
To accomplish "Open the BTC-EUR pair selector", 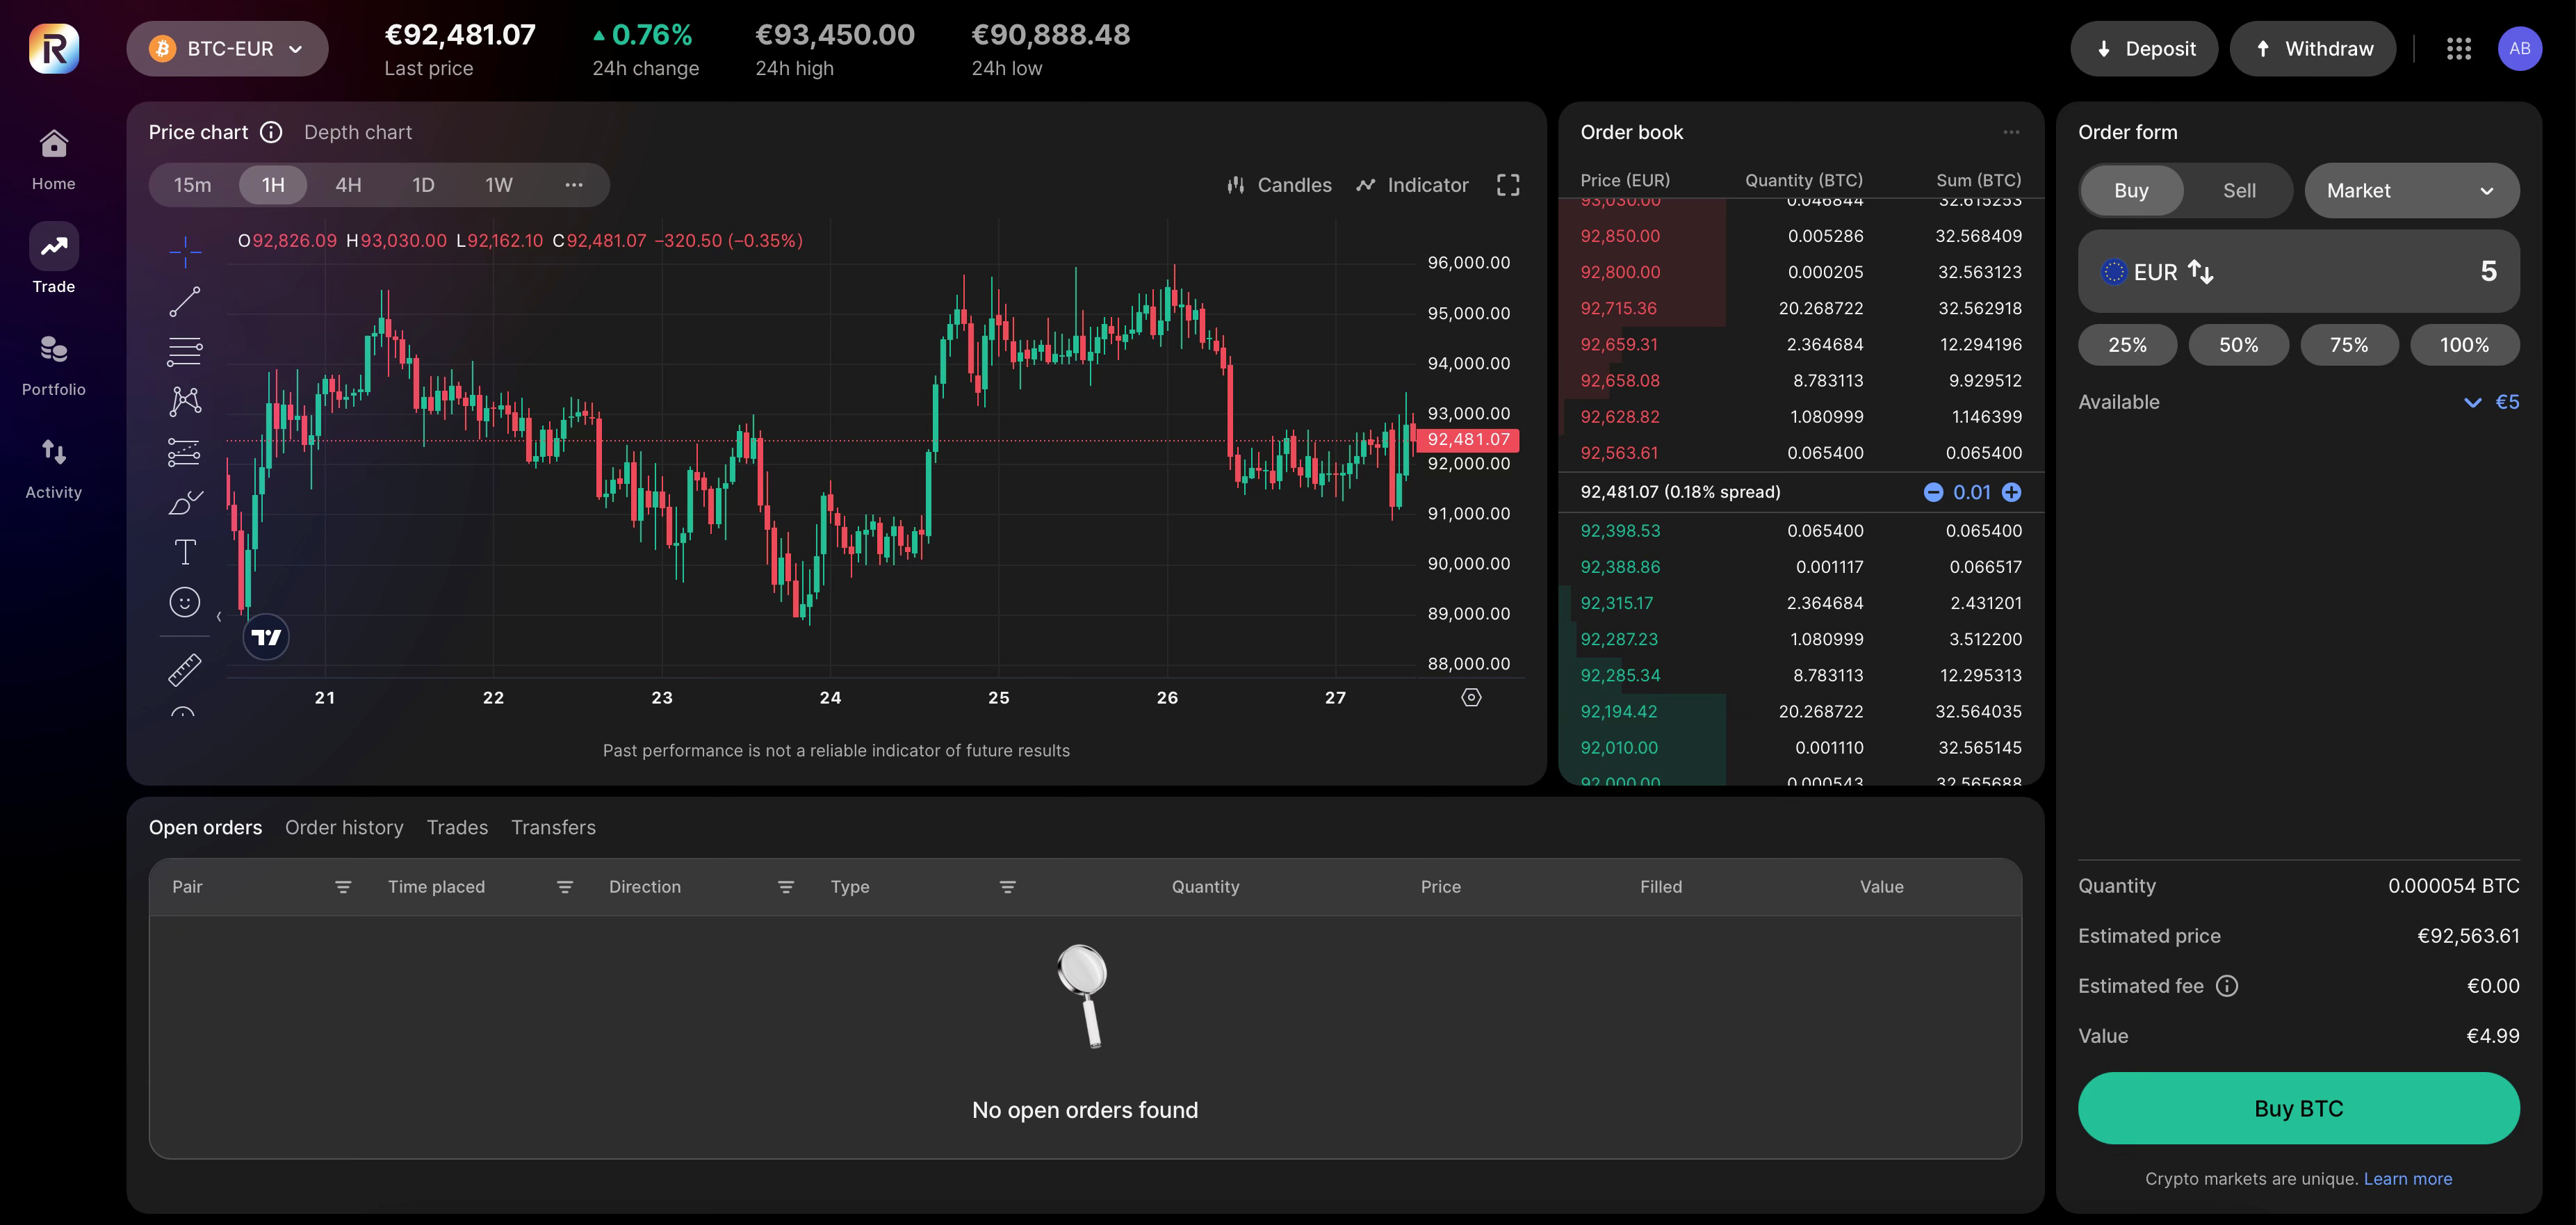I will pos(227,49).
